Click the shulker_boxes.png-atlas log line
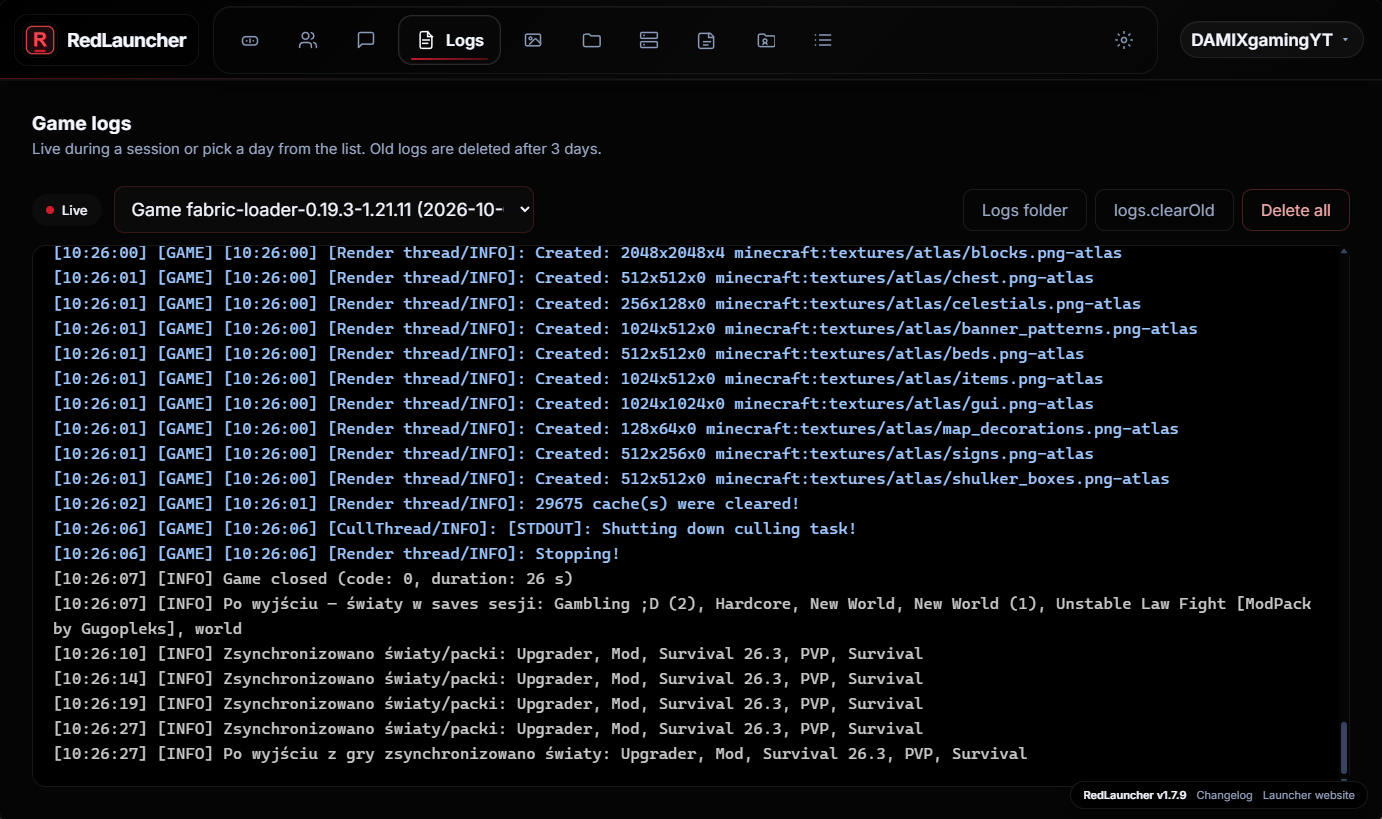The height and width of the screenshot is (819, 1382). pos(611,479)
